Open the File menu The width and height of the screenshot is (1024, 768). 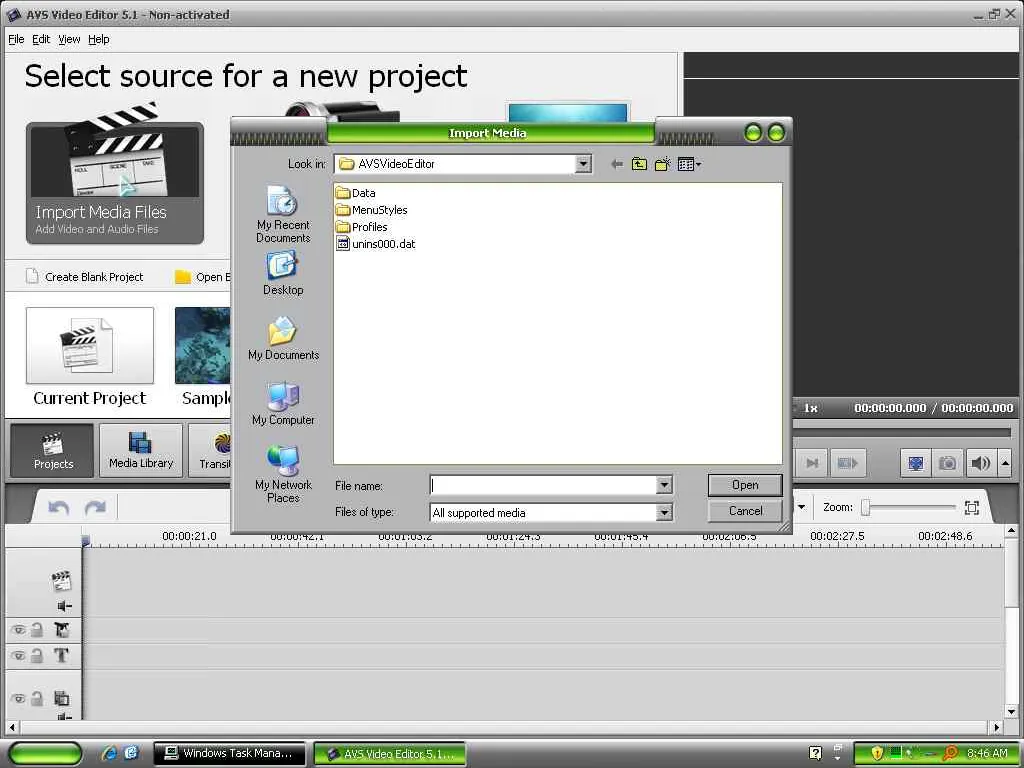[x=16, y=39]
